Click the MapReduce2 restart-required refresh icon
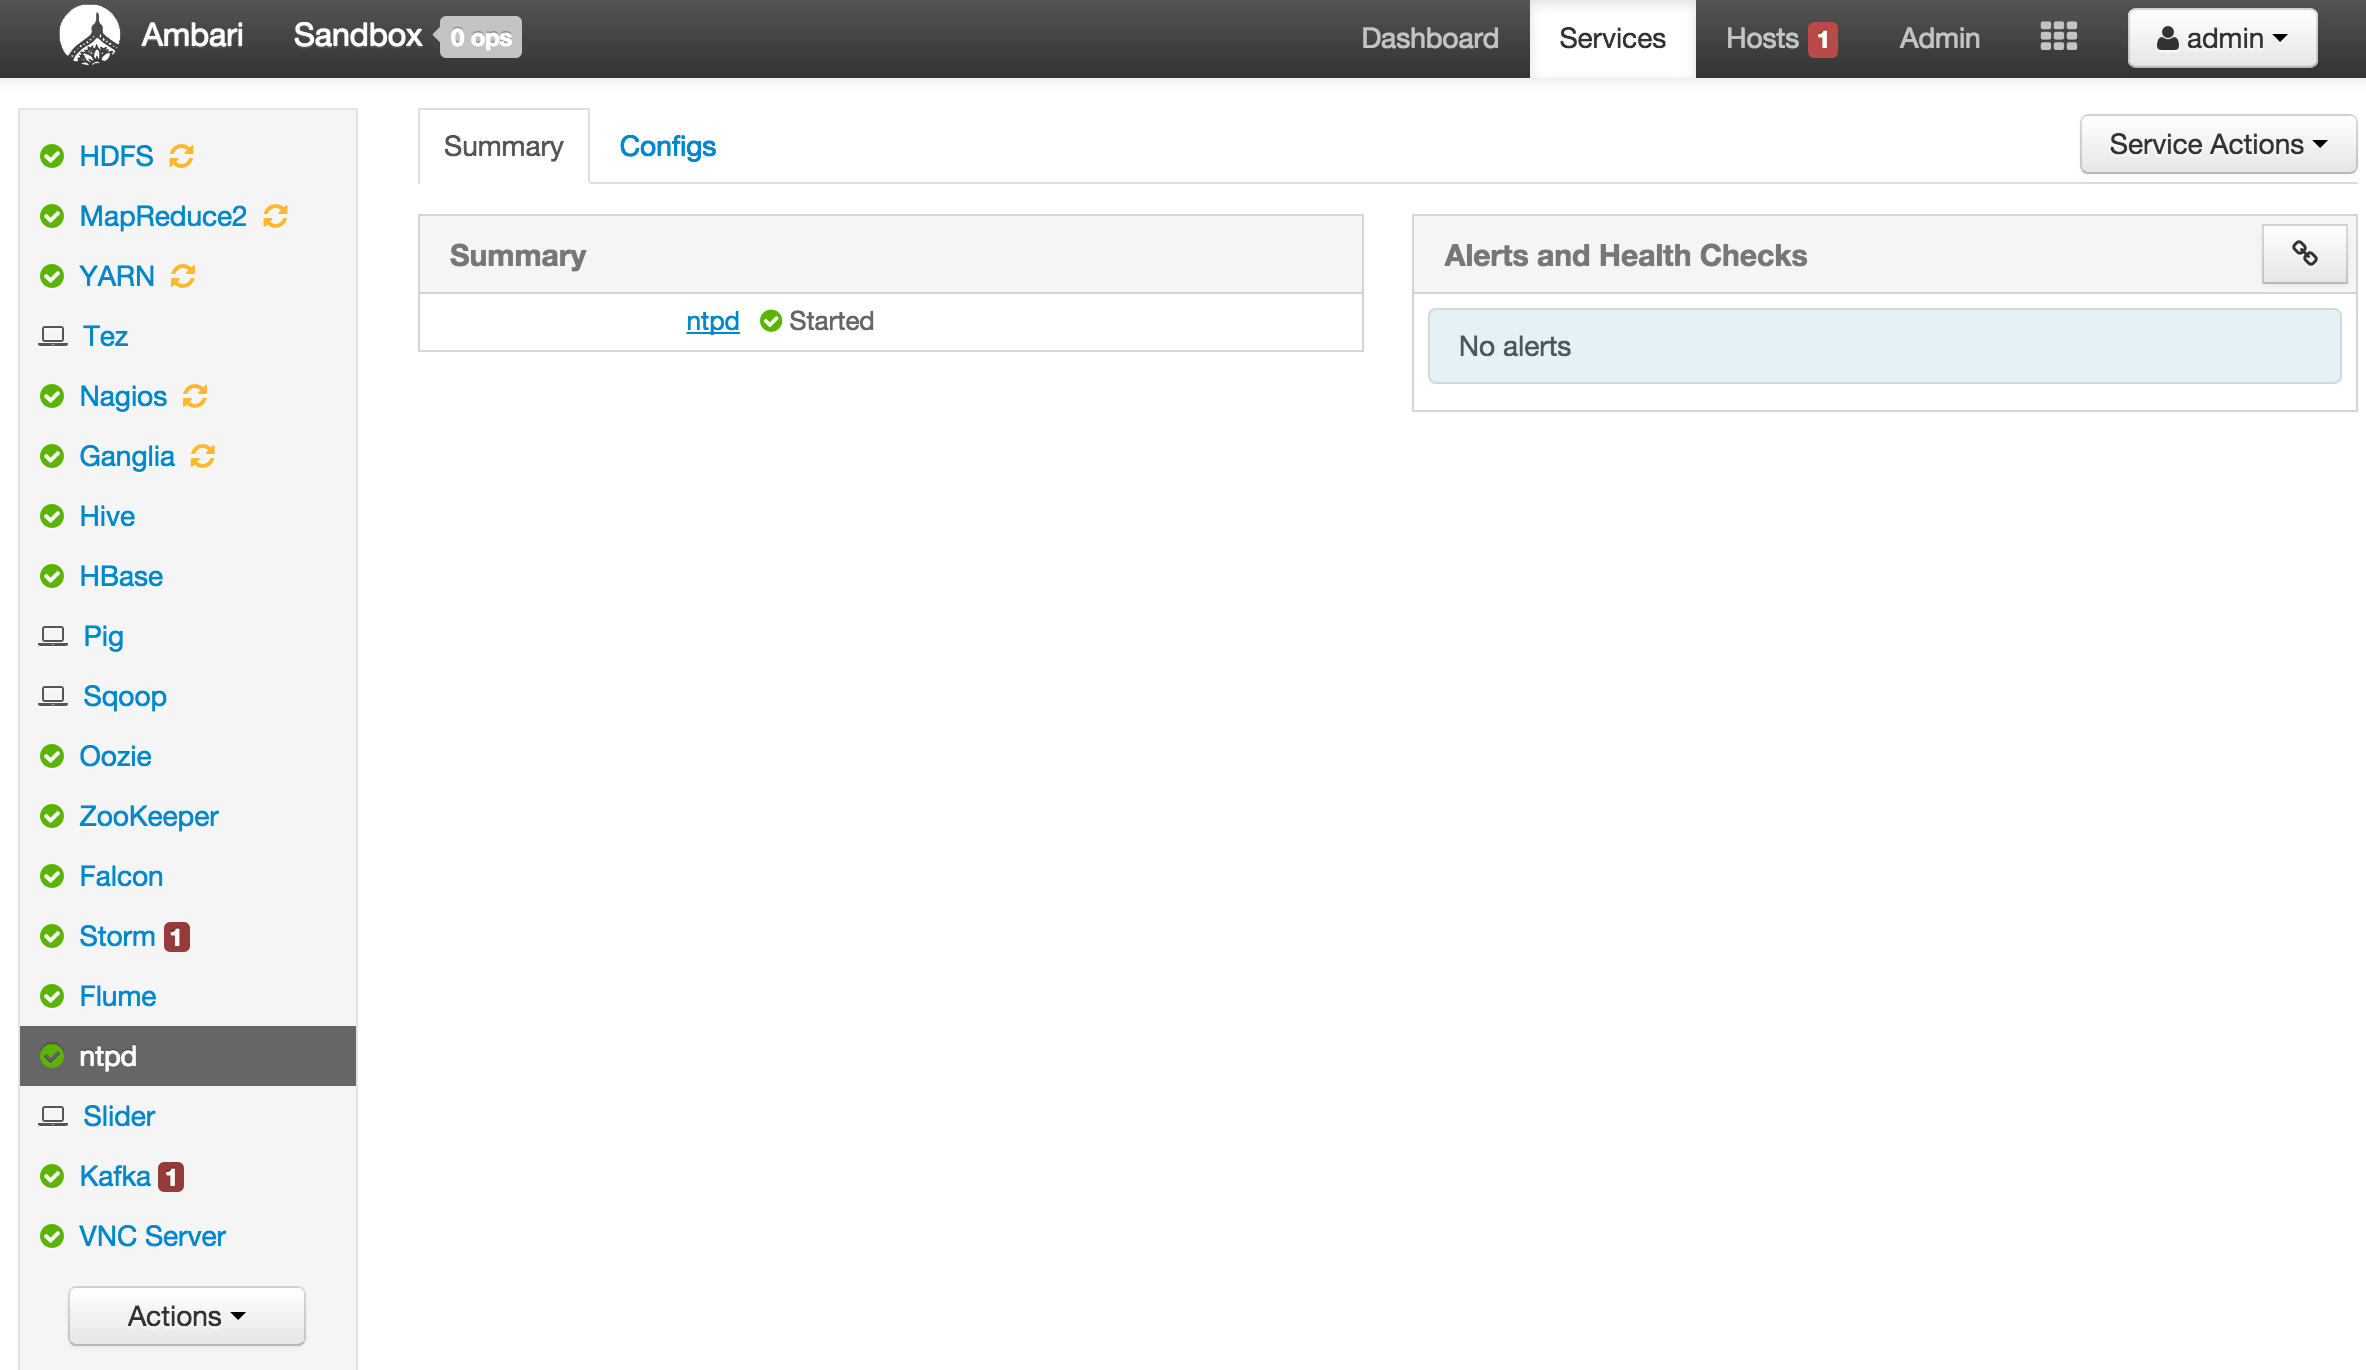2366x1370 pixels. [x=276, y=216]
